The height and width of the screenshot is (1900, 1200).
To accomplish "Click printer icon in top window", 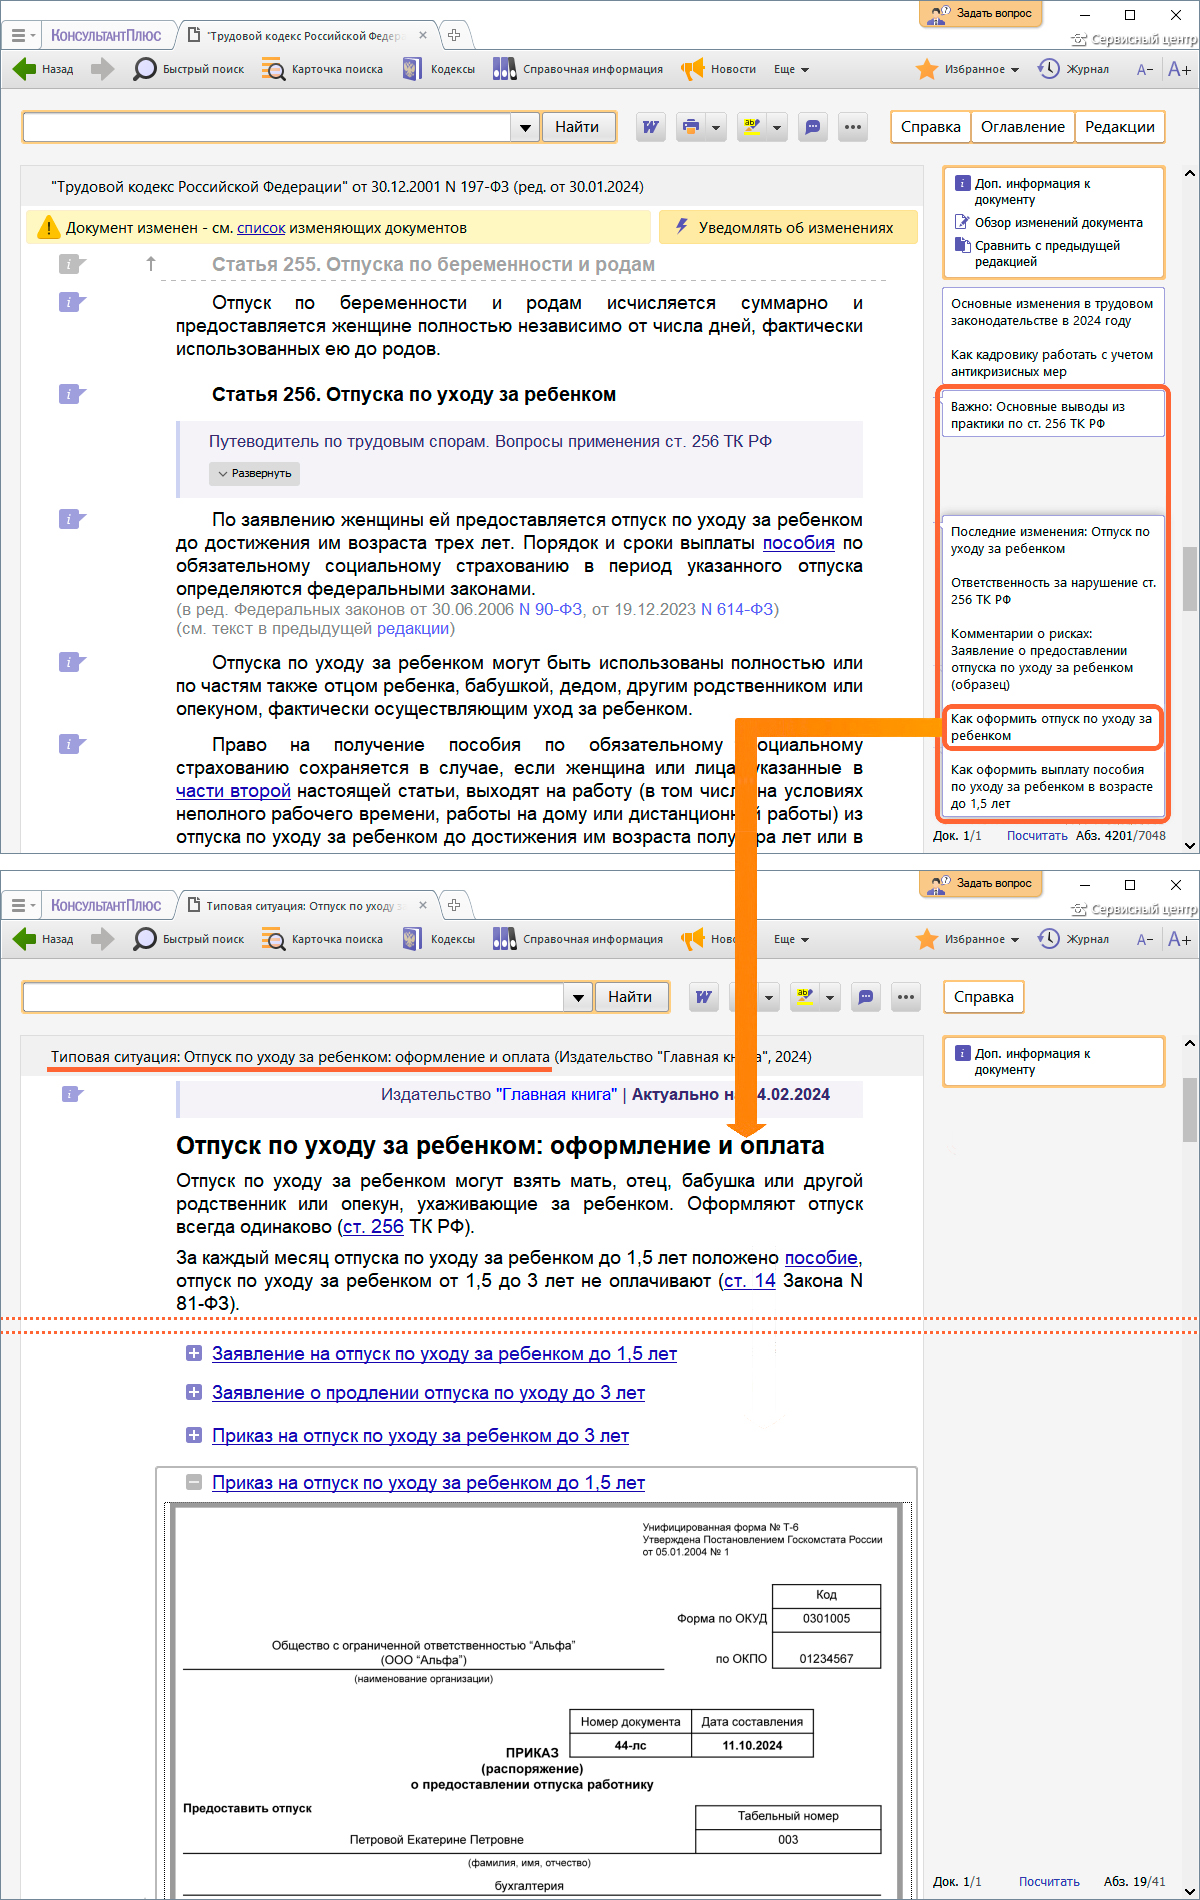I will [690, 127].
